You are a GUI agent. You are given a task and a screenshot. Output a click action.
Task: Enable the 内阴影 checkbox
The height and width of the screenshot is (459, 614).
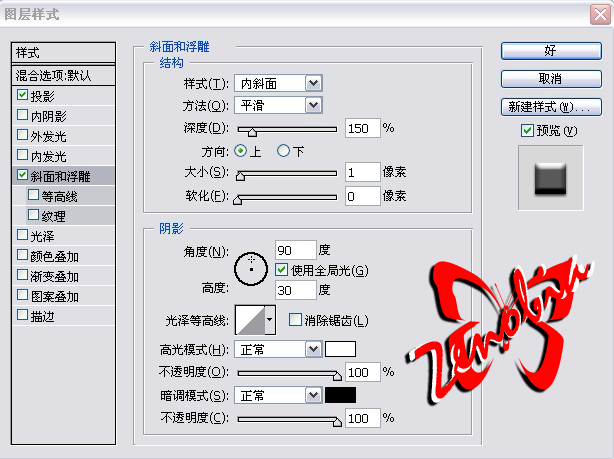click(22, 115)
